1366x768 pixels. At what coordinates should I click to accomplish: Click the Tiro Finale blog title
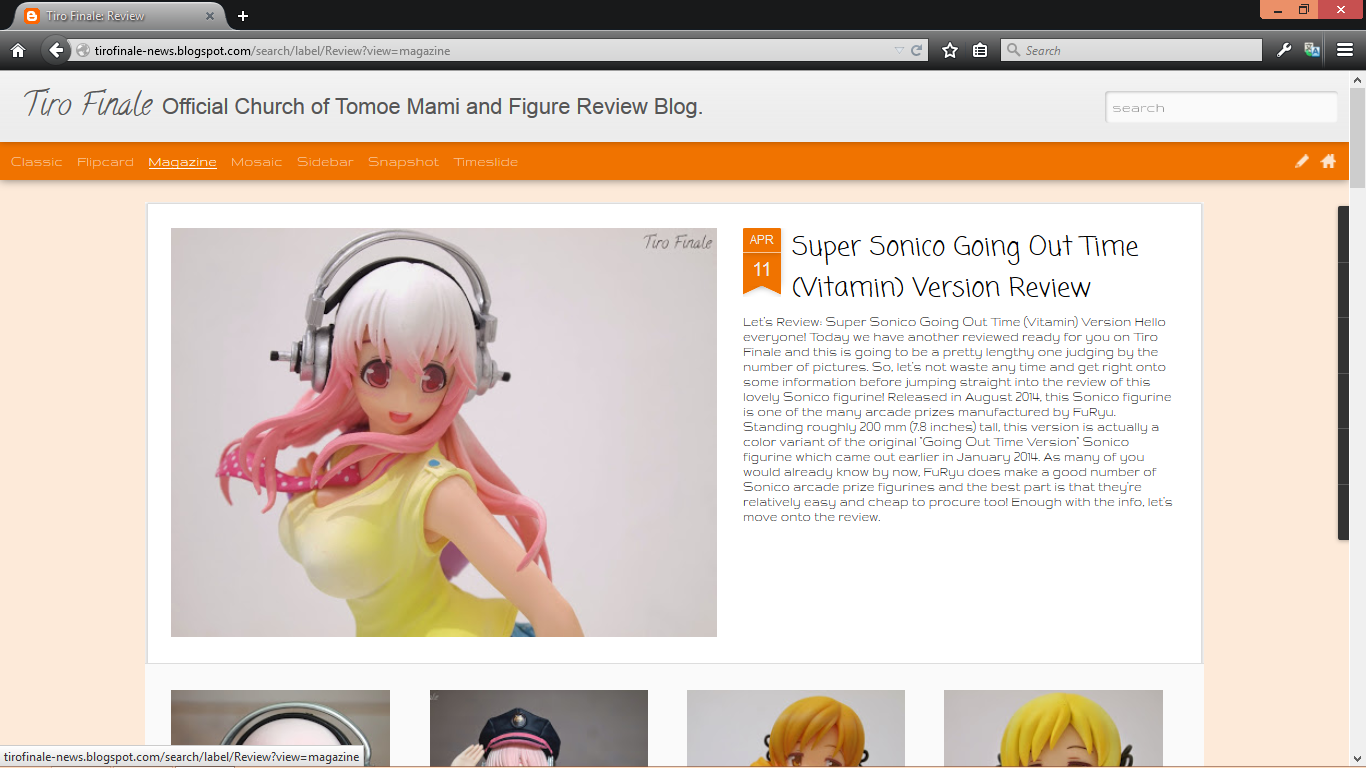click(88, 103)
